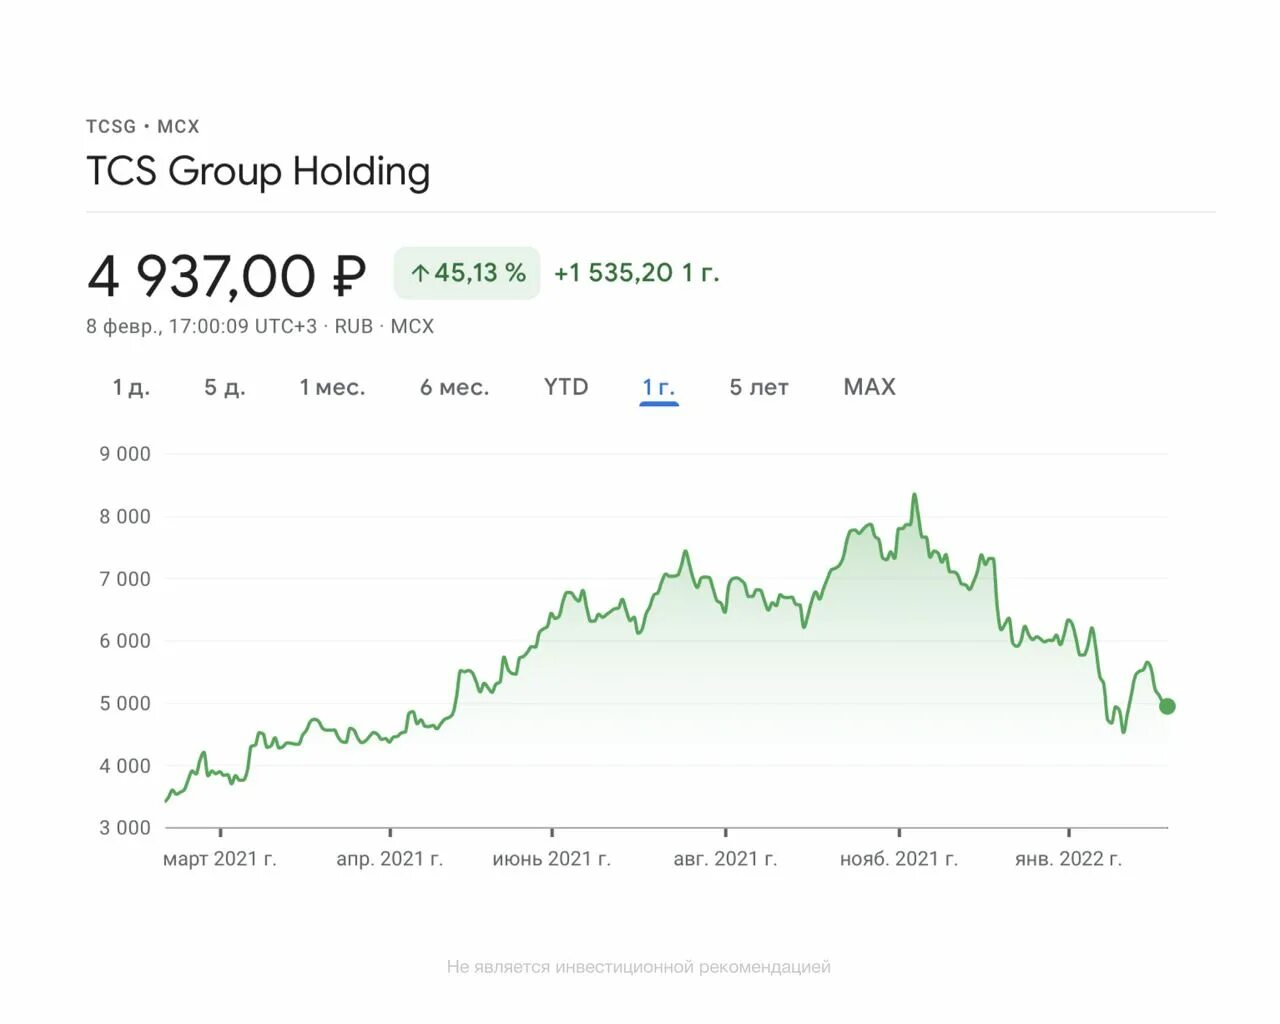The height and width of the screenshot is (1024, 1280).
Task: Click the green 45,13 % change badge
Action: (467, 273)
